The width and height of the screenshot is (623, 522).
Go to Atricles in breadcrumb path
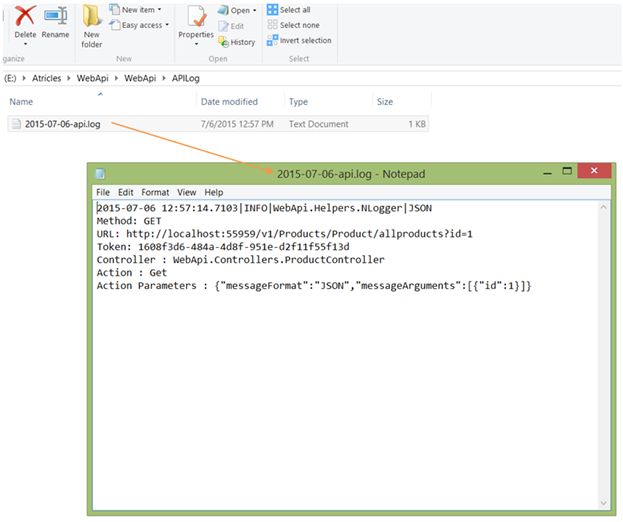pos(46,78)
